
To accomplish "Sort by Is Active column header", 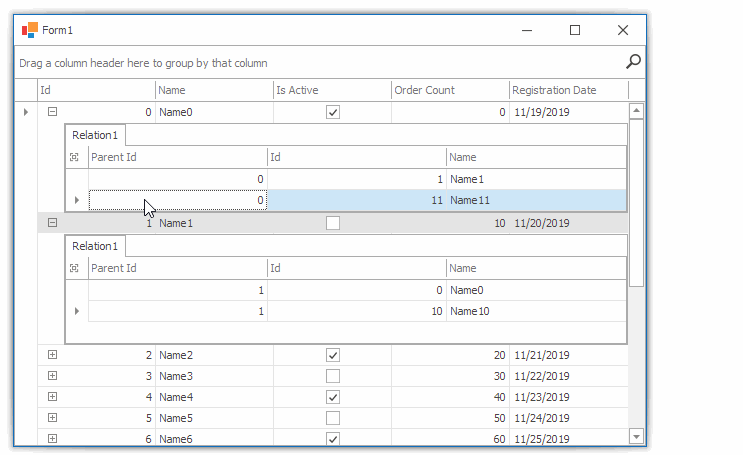I will (x=333, y=90).
